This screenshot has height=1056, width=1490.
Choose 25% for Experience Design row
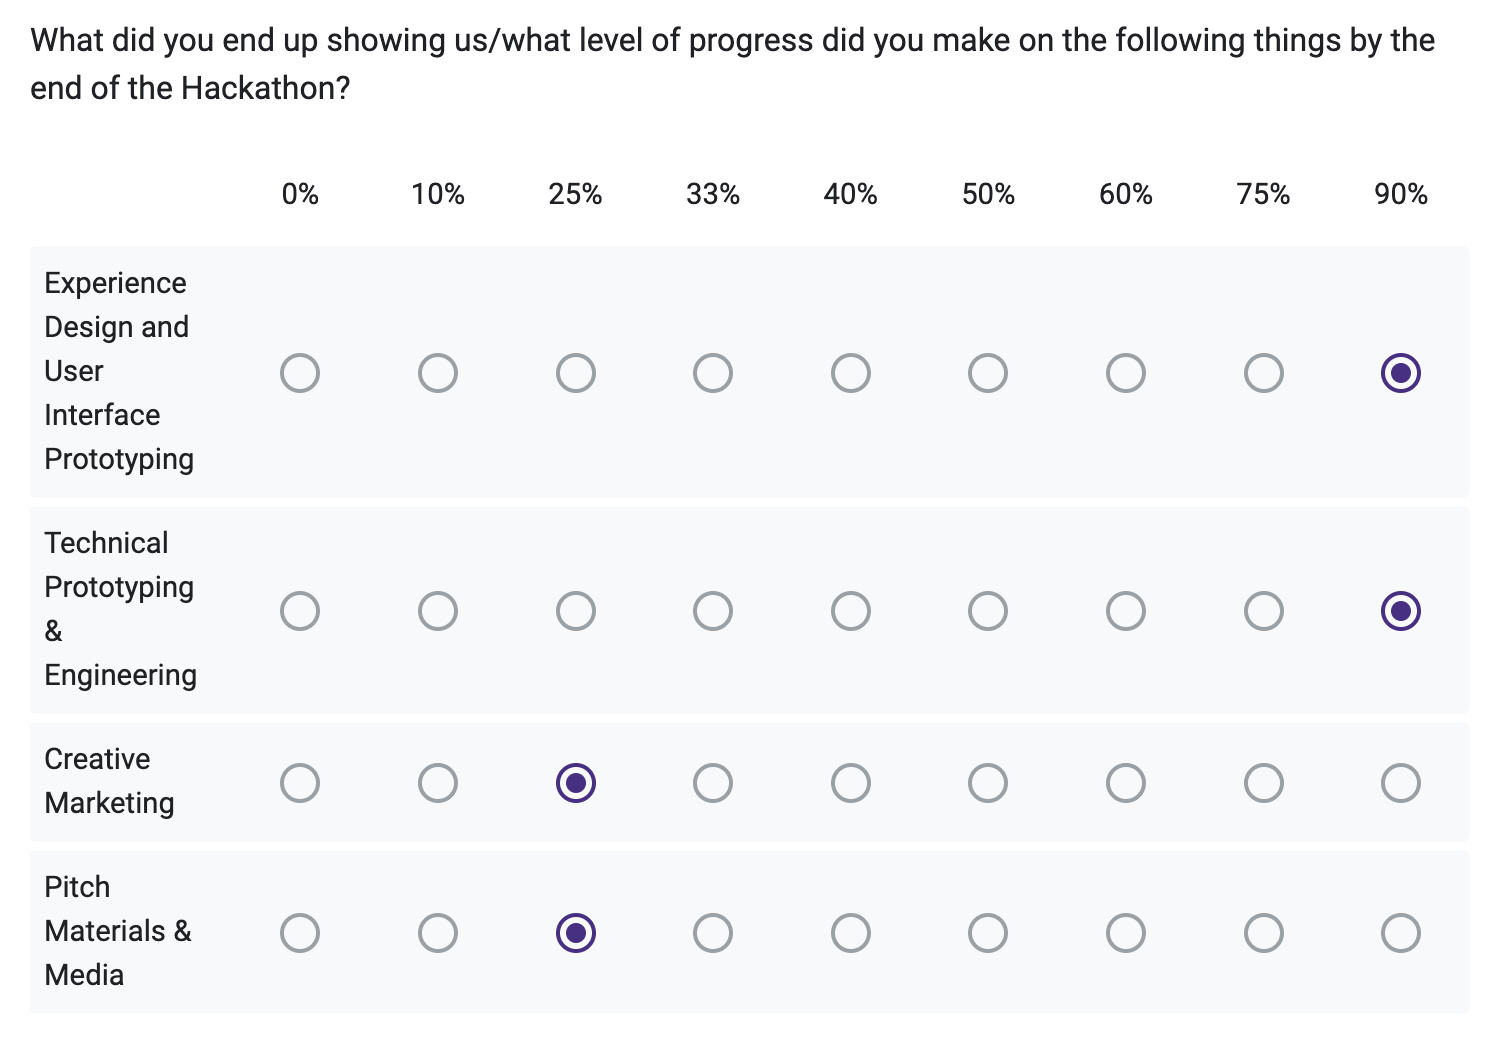click(x=576, y=373)
